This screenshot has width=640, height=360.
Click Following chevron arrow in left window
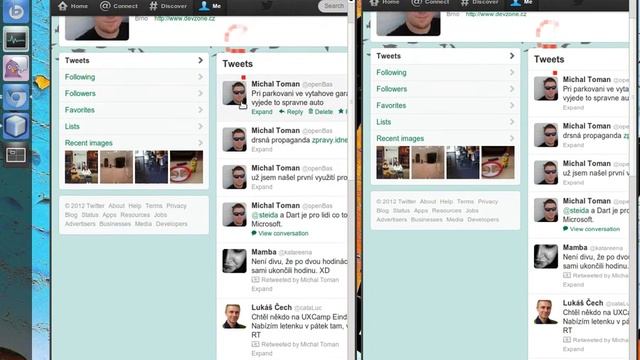coord(200,77)
